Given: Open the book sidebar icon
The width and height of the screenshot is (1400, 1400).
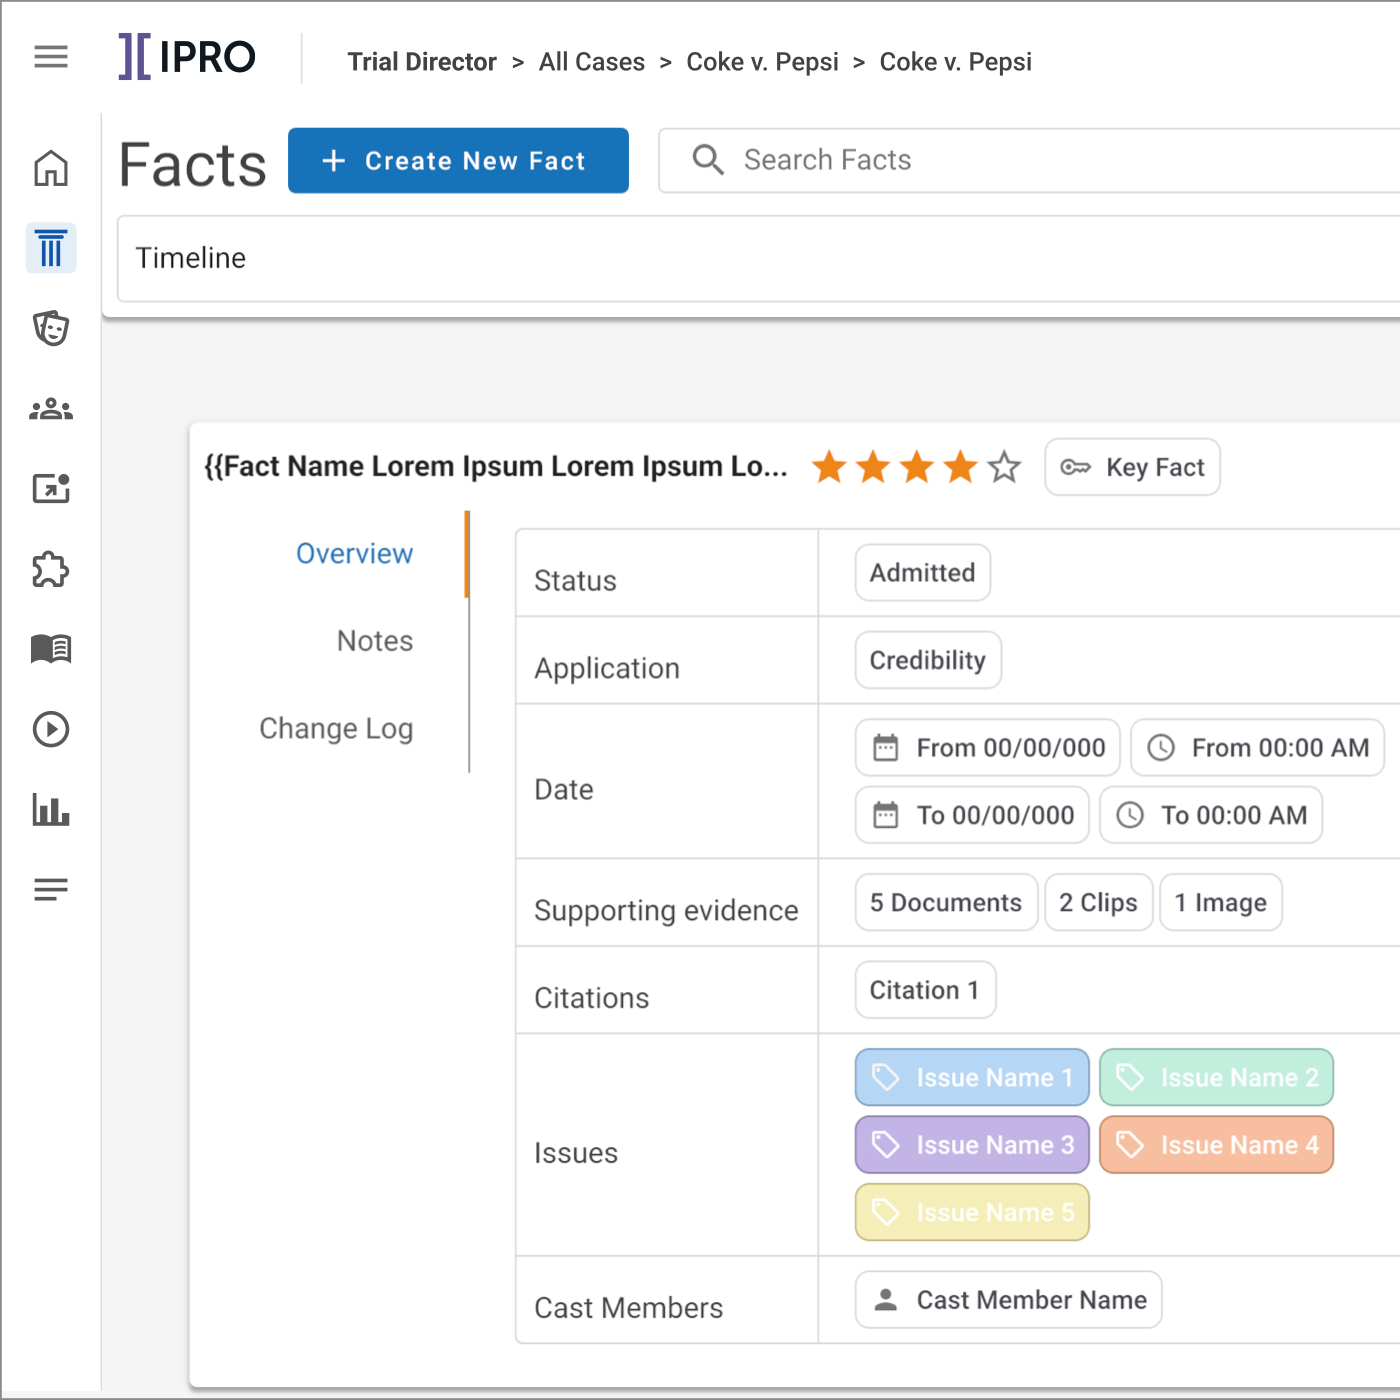Looking at the screenshot, I should tap(51, 649).
